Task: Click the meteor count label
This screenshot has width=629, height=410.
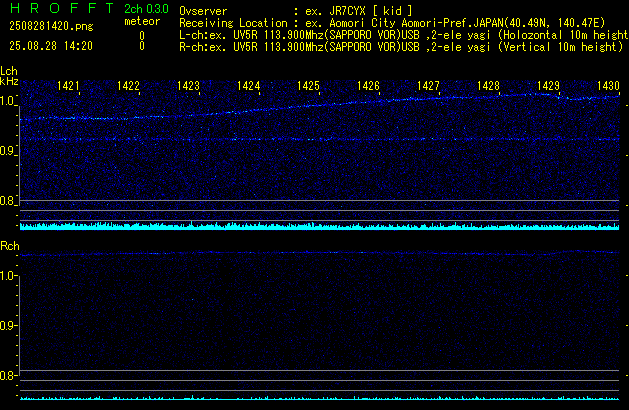Action: (142, 21)
